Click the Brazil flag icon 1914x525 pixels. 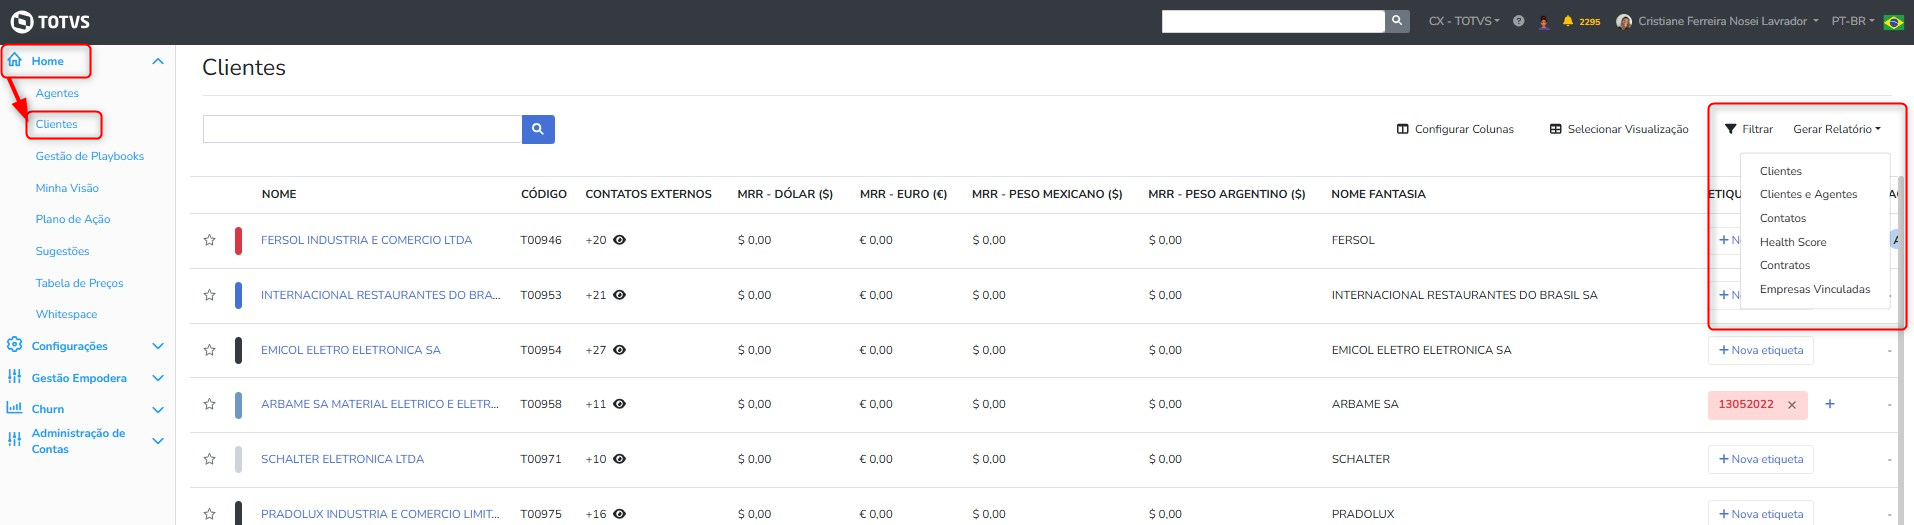pos(1893,22)
